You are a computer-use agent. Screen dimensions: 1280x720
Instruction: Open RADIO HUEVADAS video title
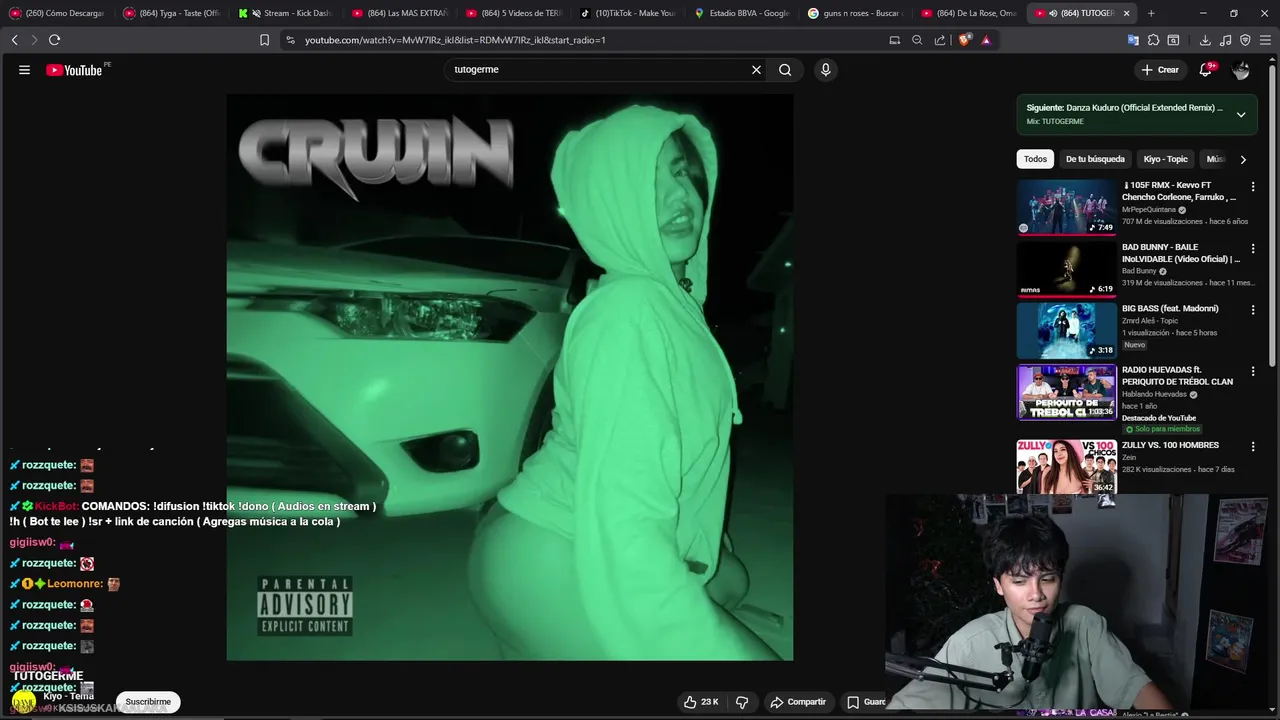[1177, 376]
